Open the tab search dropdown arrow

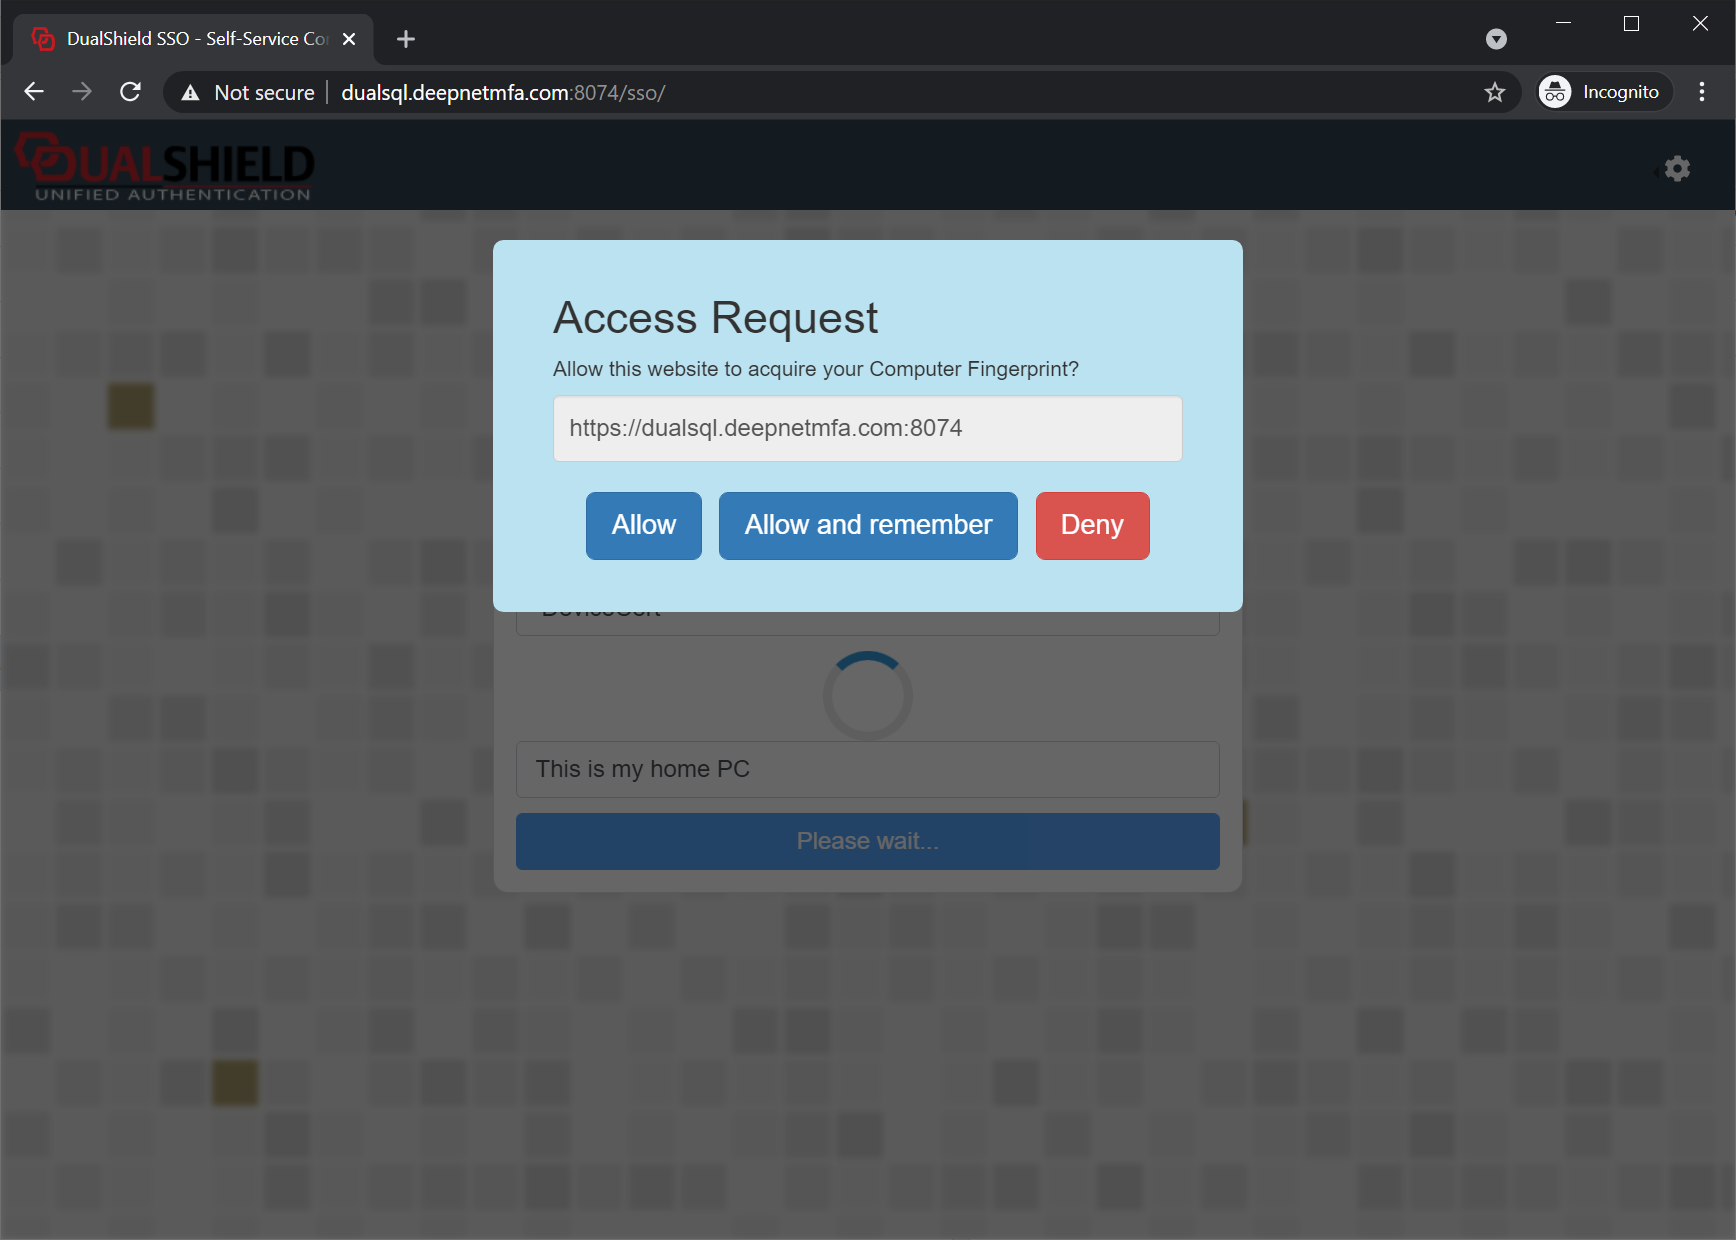[1496, 39]
